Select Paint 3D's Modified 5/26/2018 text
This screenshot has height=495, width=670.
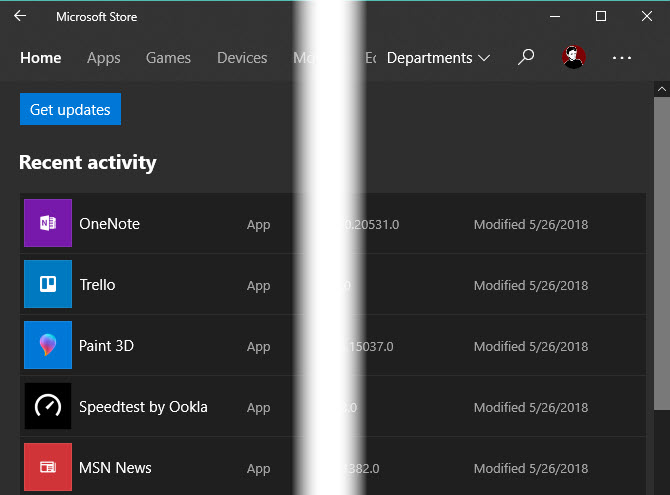(531, 347)
